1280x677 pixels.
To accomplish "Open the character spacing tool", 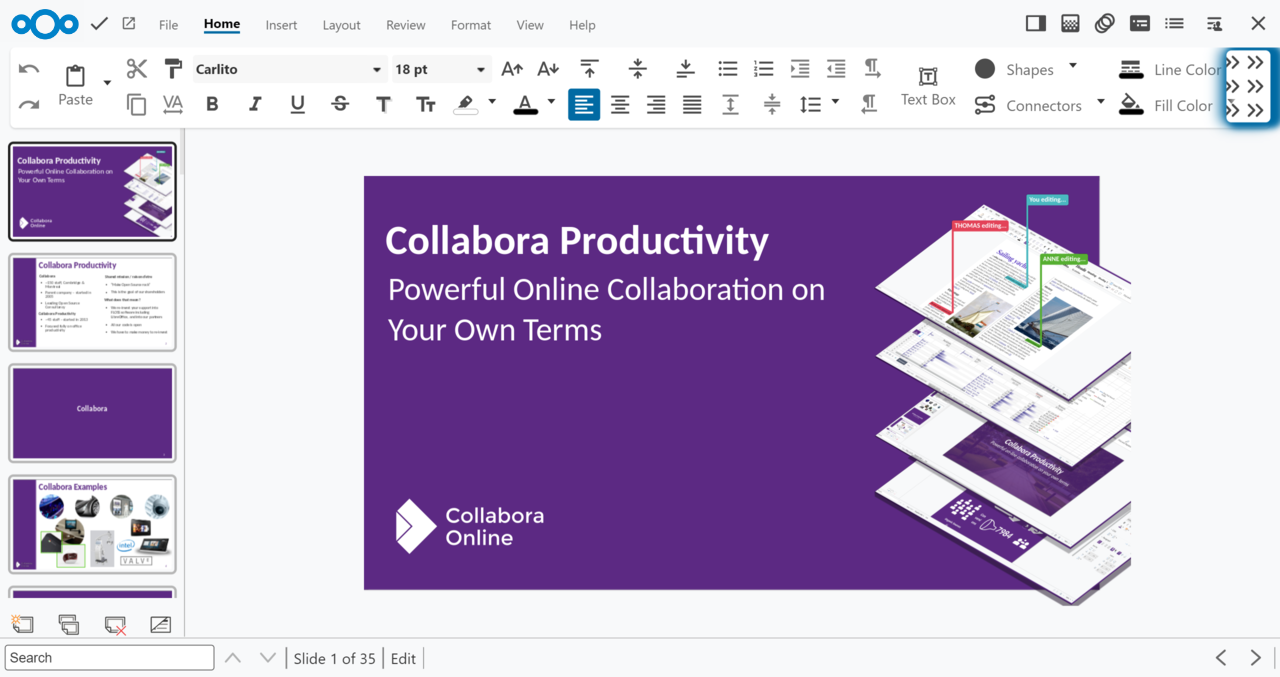I will coord(173,104).
